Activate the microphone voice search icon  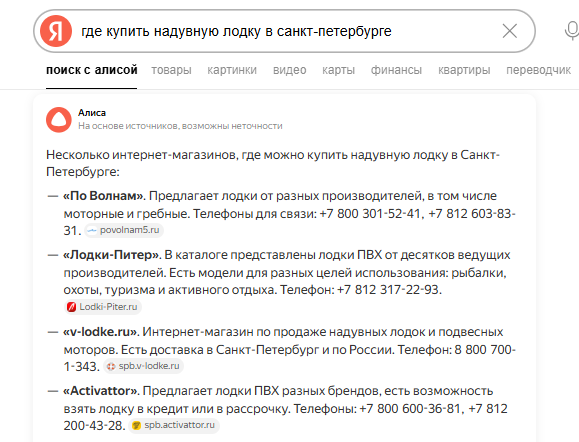(x=572, y=31)
